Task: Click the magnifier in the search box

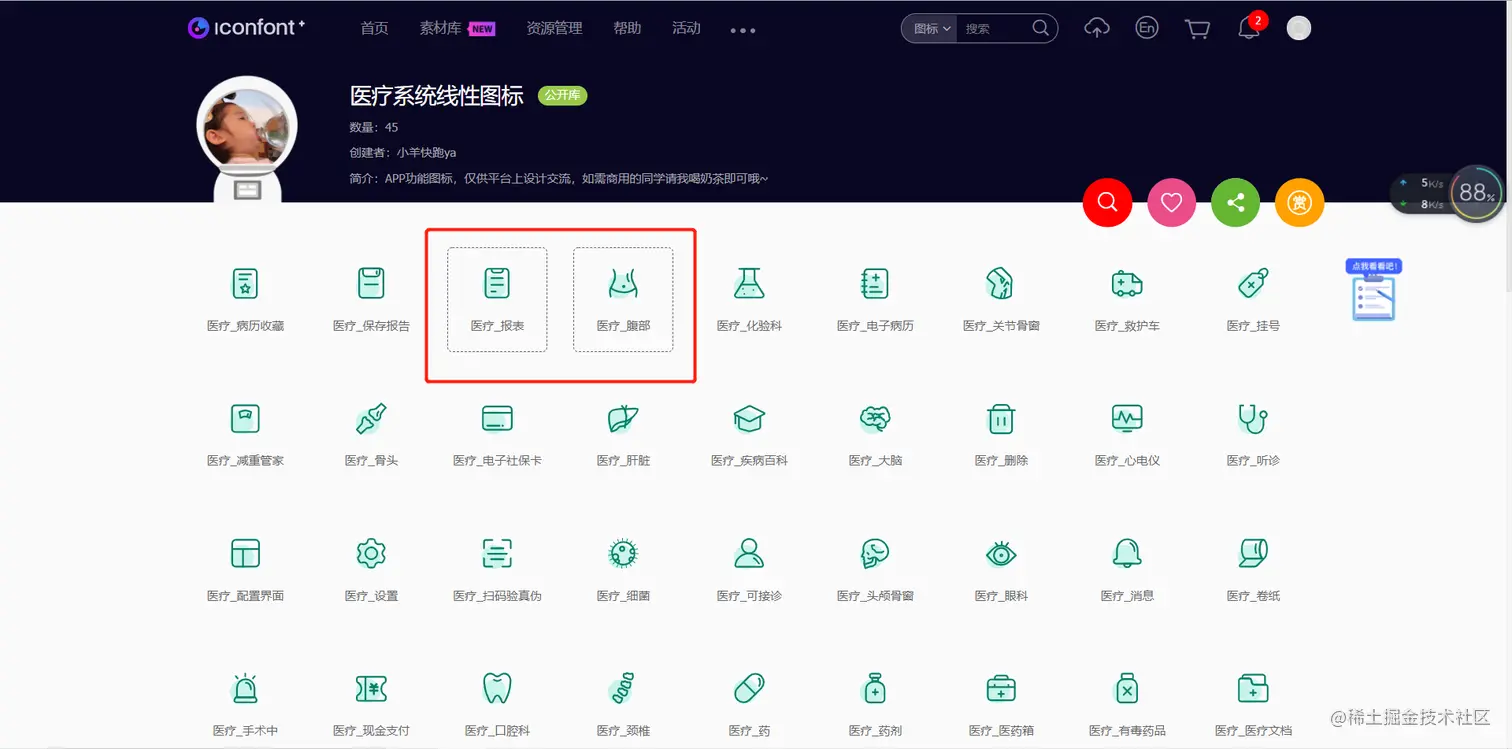Action: click(1041, 28)
